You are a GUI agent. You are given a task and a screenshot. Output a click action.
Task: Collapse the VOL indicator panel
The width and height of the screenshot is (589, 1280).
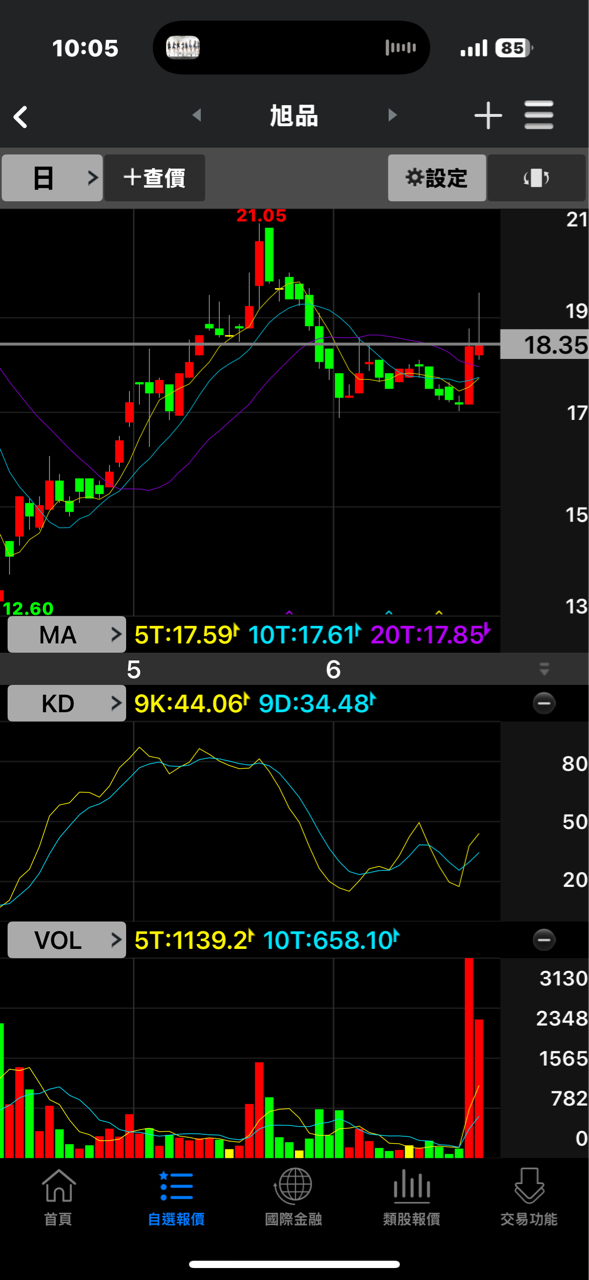[x=544, y=940]
